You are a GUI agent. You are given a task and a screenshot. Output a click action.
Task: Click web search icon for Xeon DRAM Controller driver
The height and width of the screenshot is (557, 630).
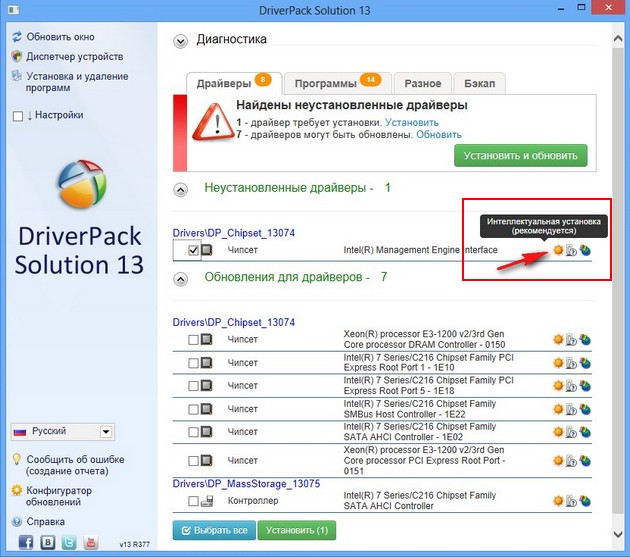tap(584, 339)
